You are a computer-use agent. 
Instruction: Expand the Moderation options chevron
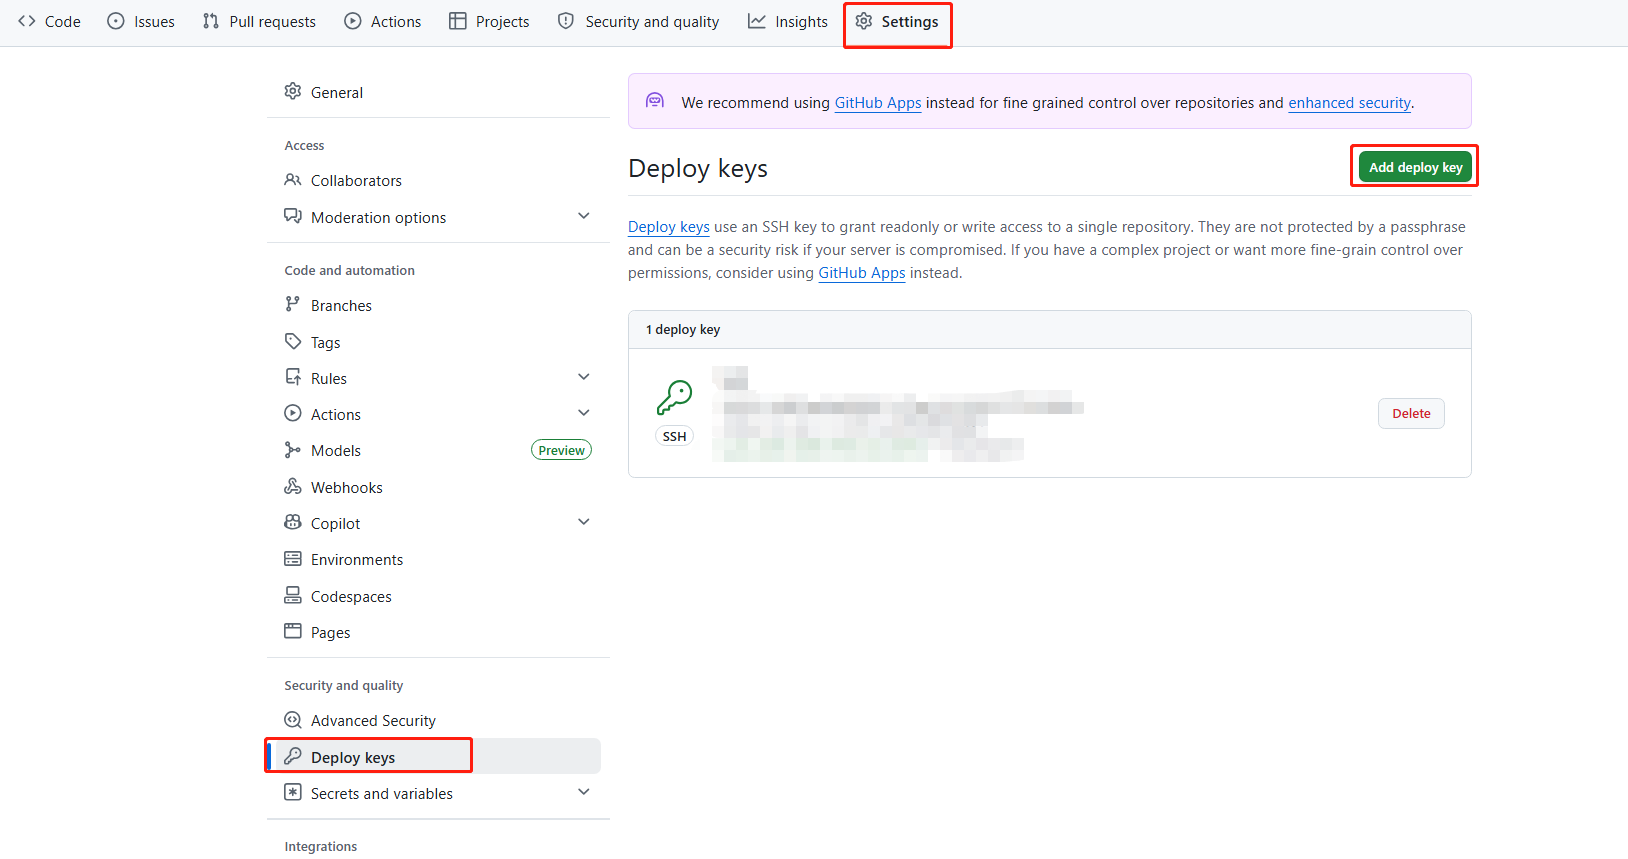[584, 216]
